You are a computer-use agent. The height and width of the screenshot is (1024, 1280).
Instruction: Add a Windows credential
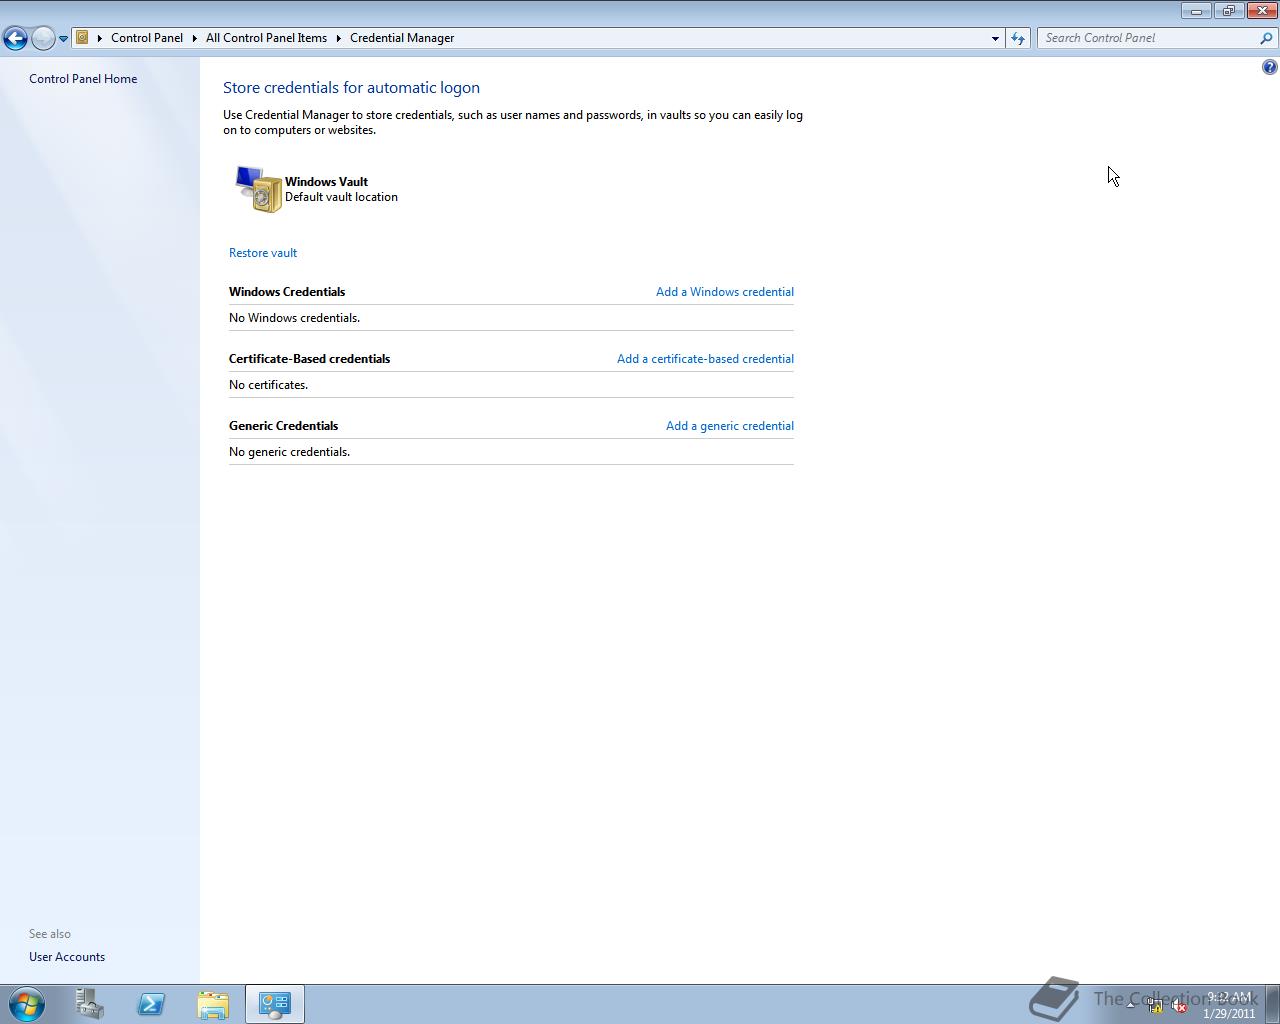pos(725,292)
